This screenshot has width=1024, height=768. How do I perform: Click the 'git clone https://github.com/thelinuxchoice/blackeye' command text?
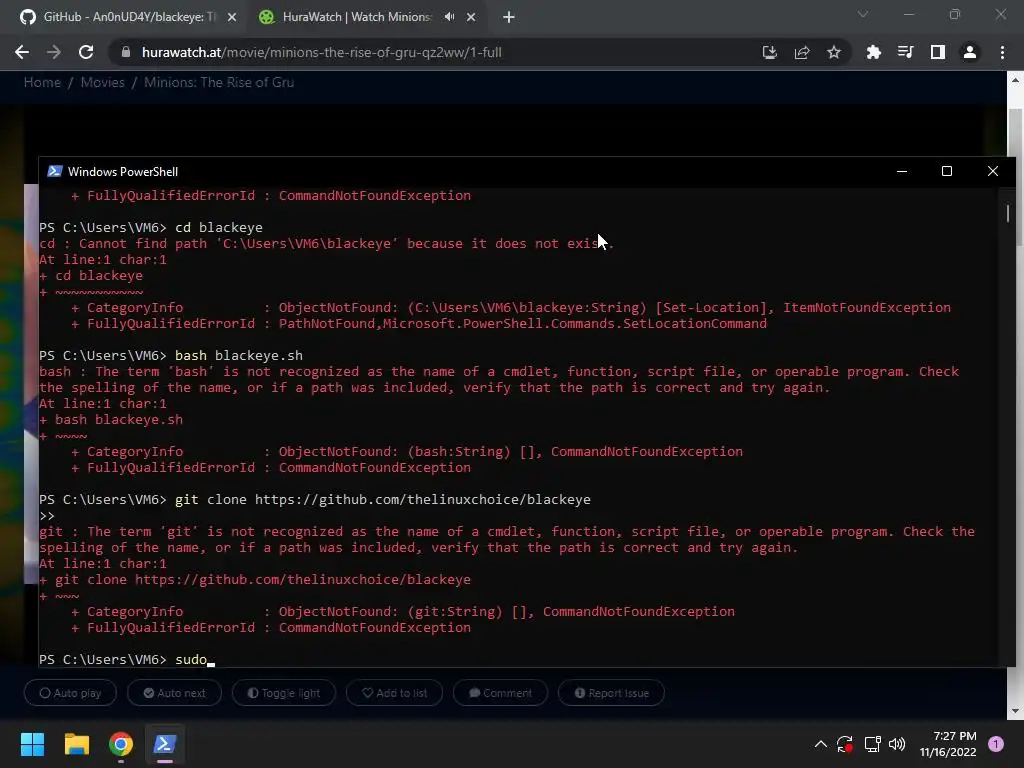click(383, 500)
